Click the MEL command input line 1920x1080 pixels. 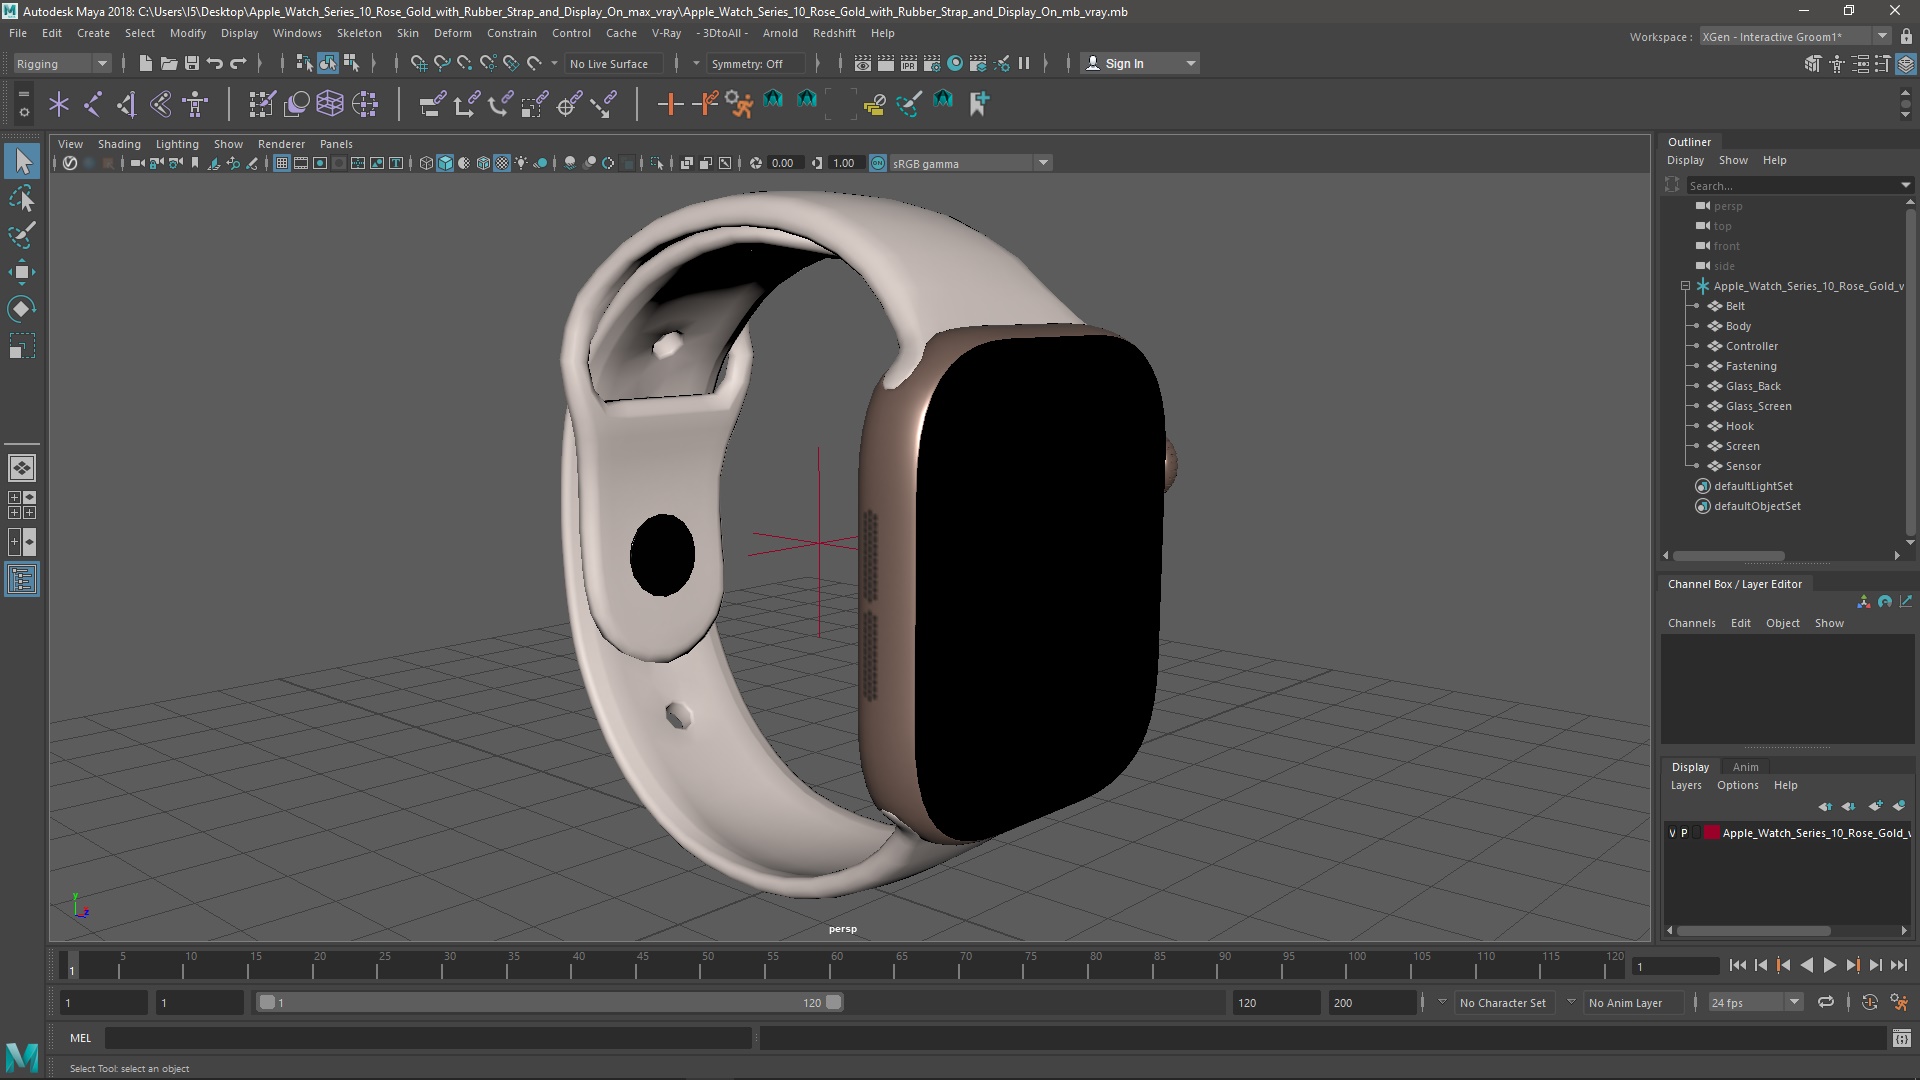pyautogui.click(x=428, y=1038)
